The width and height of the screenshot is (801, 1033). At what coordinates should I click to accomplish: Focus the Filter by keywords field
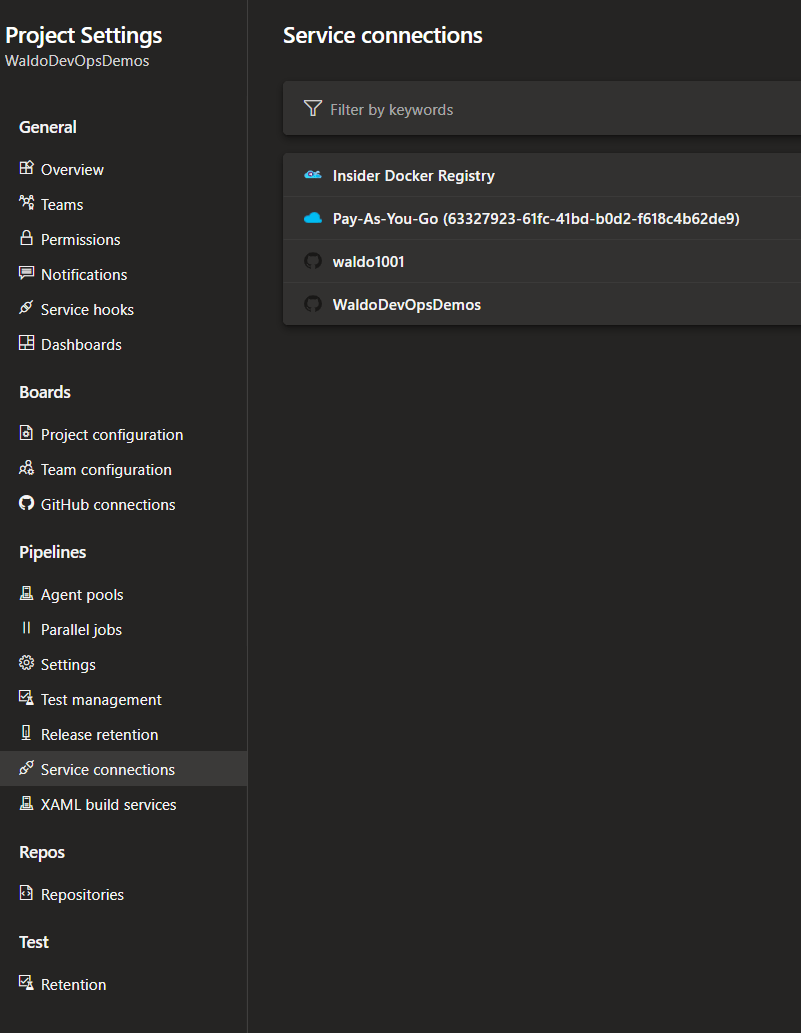(542, 109)
